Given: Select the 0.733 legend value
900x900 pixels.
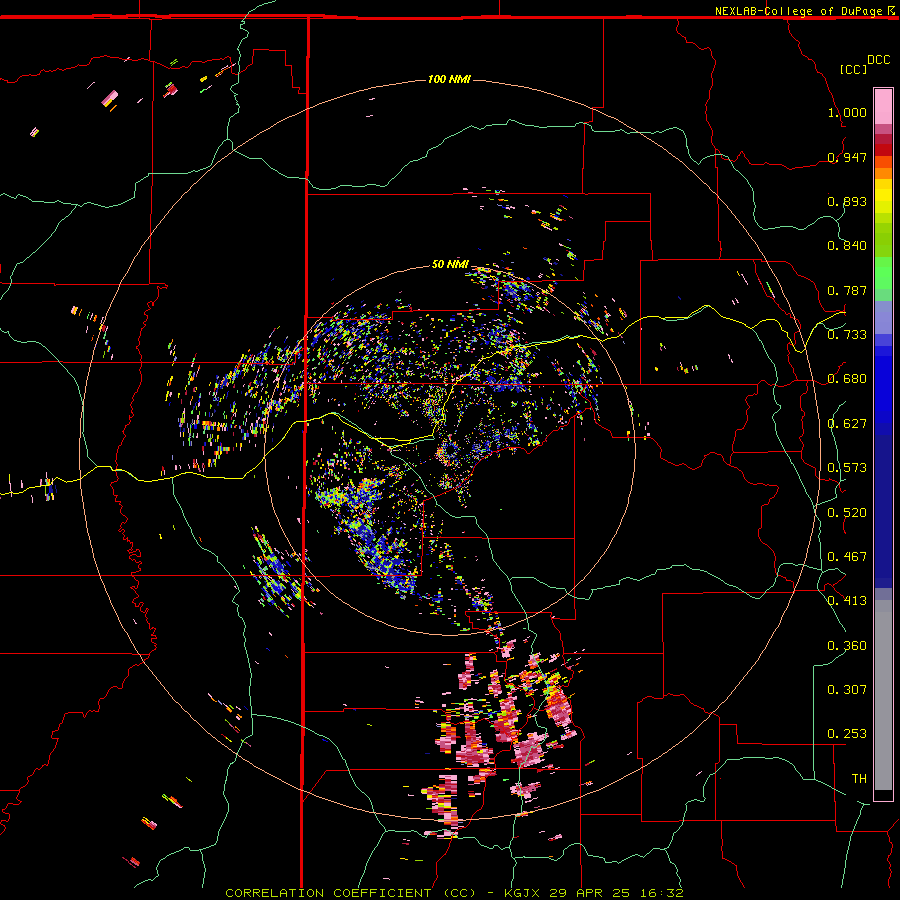Looking at the screenshot, I should tap(847, 334).
